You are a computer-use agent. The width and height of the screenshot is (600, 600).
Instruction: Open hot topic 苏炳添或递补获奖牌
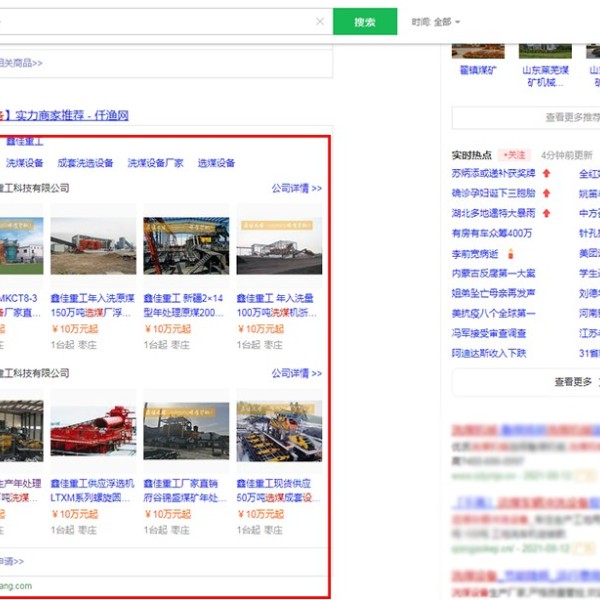coord(493,173)
